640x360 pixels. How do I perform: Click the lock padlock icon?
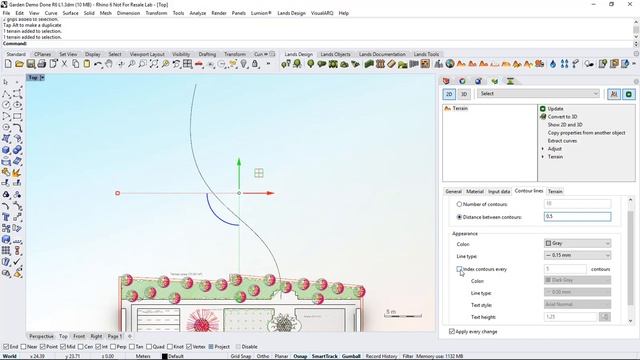pyautogui.click(x=255, y=64)
